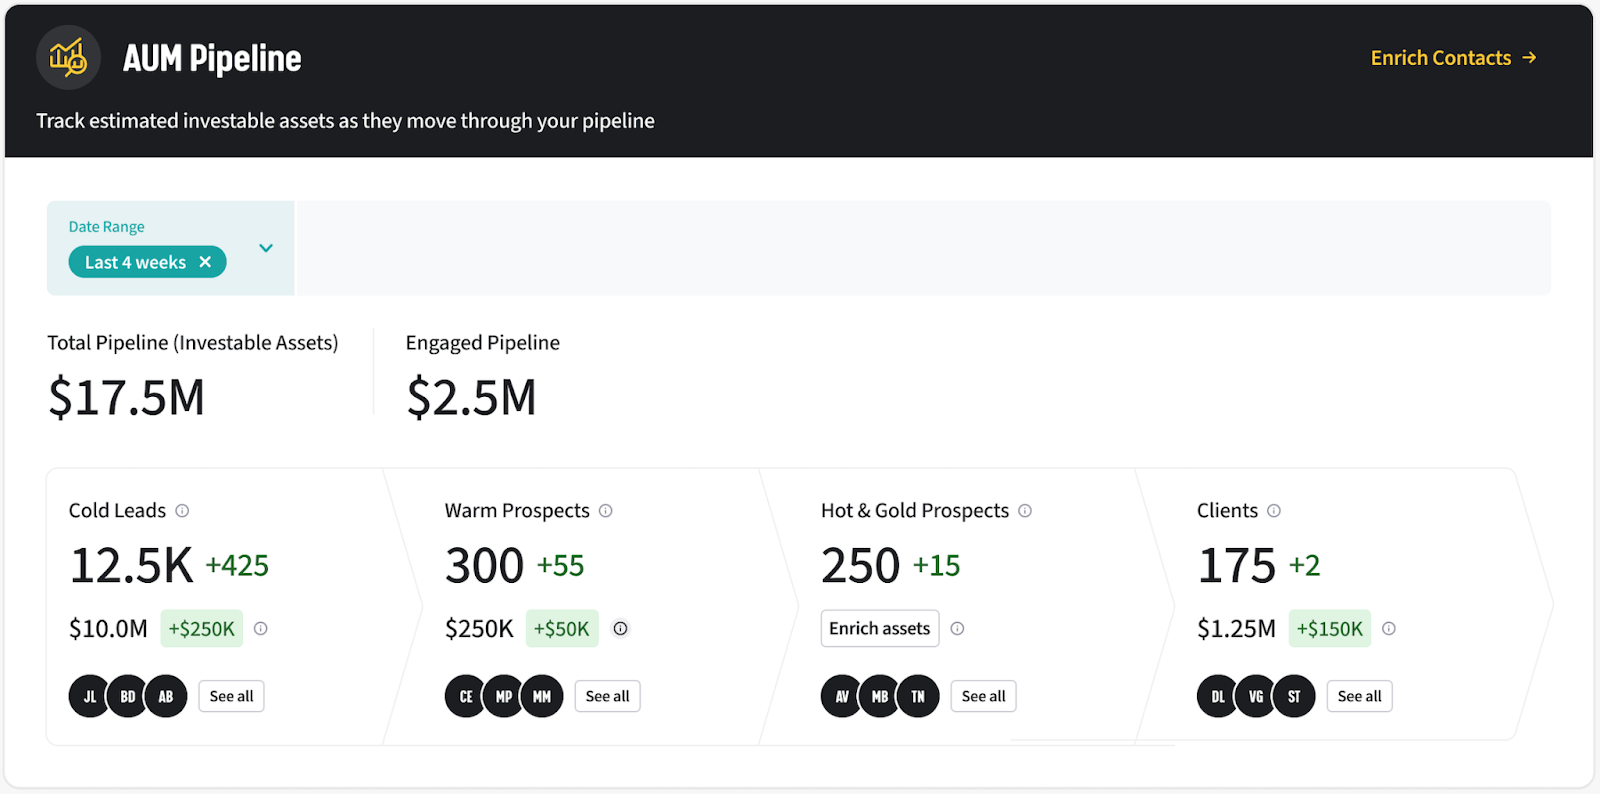Click the info icon beside Cold Leads
This screenshot has height=794, width=1600.
tap(182, 511)
